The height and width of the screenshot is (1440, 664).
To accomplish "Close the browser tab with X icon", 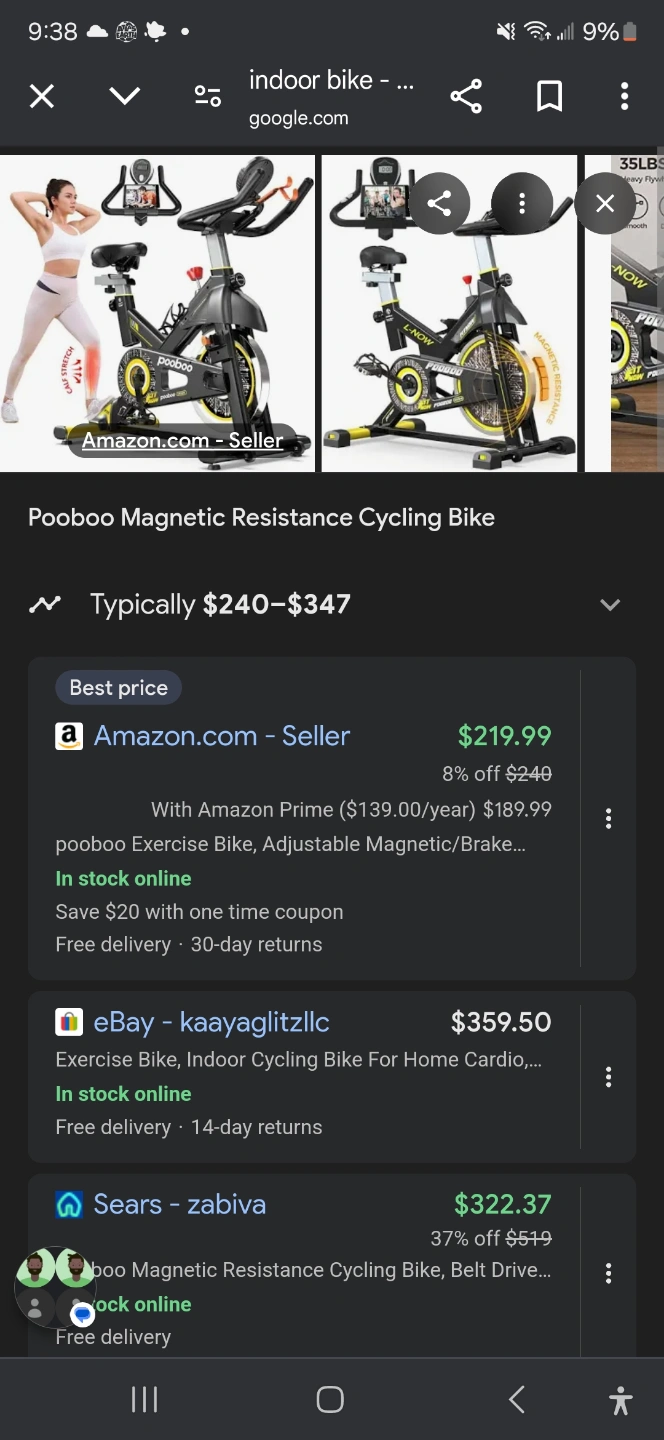I will point(42,96).
